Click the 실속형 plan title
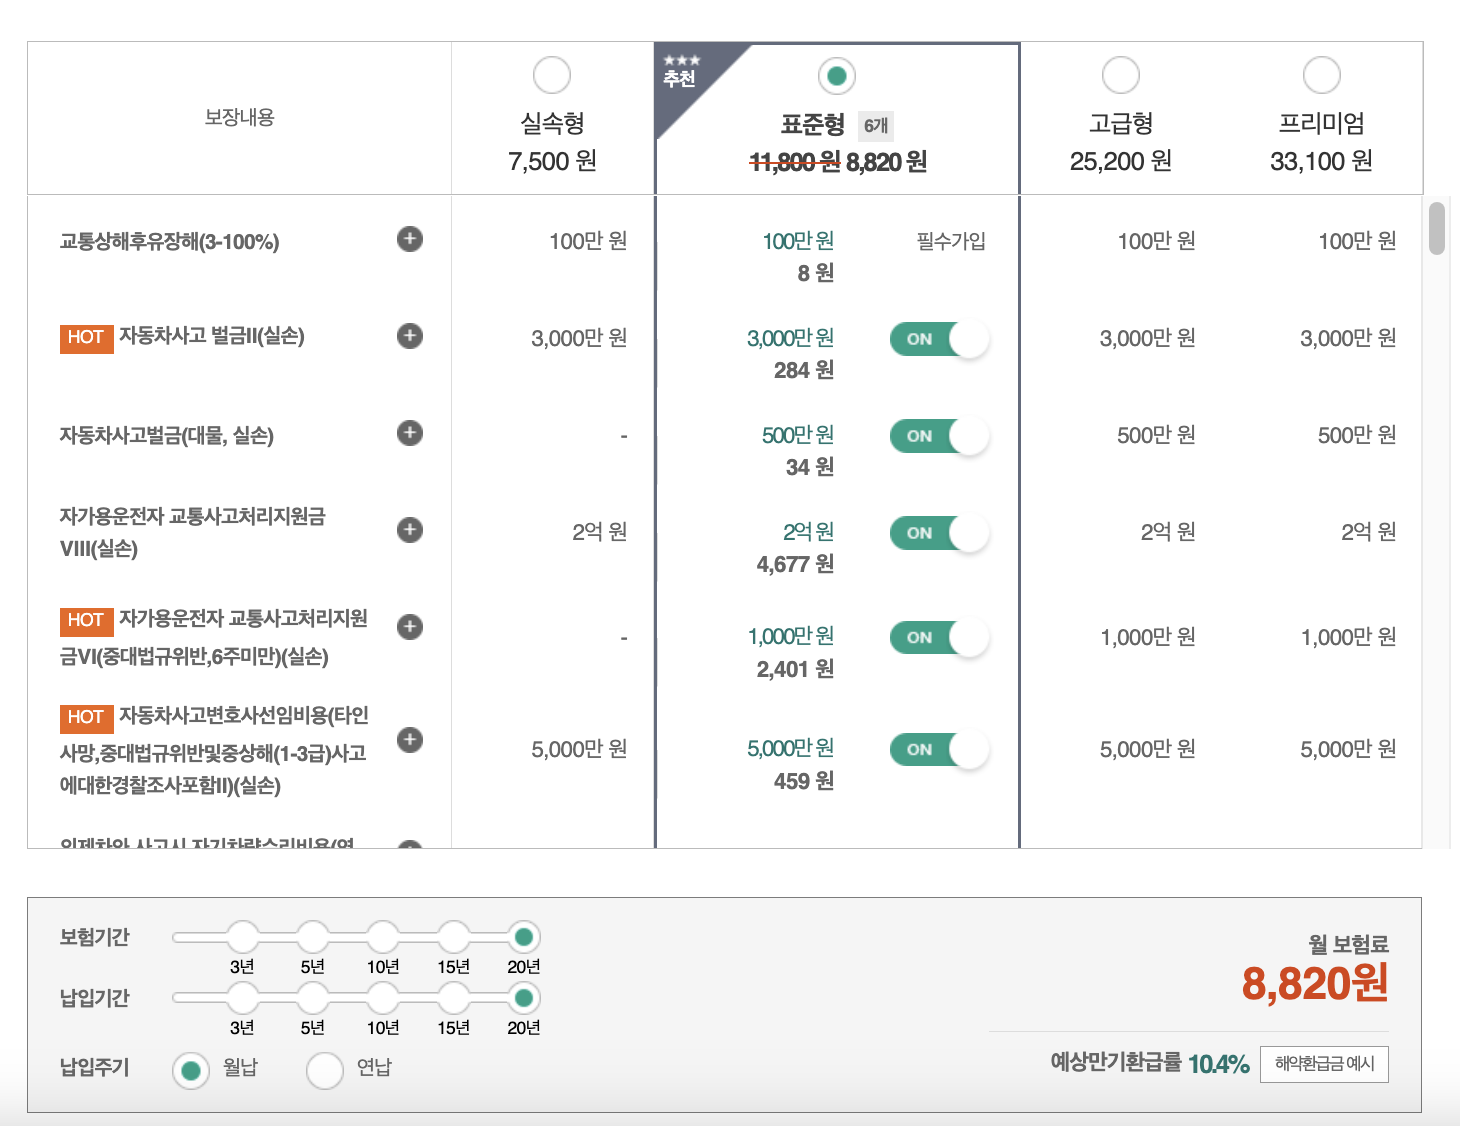The width and height of the screenshot is (1460, 1126). click(x=552, y=124)
